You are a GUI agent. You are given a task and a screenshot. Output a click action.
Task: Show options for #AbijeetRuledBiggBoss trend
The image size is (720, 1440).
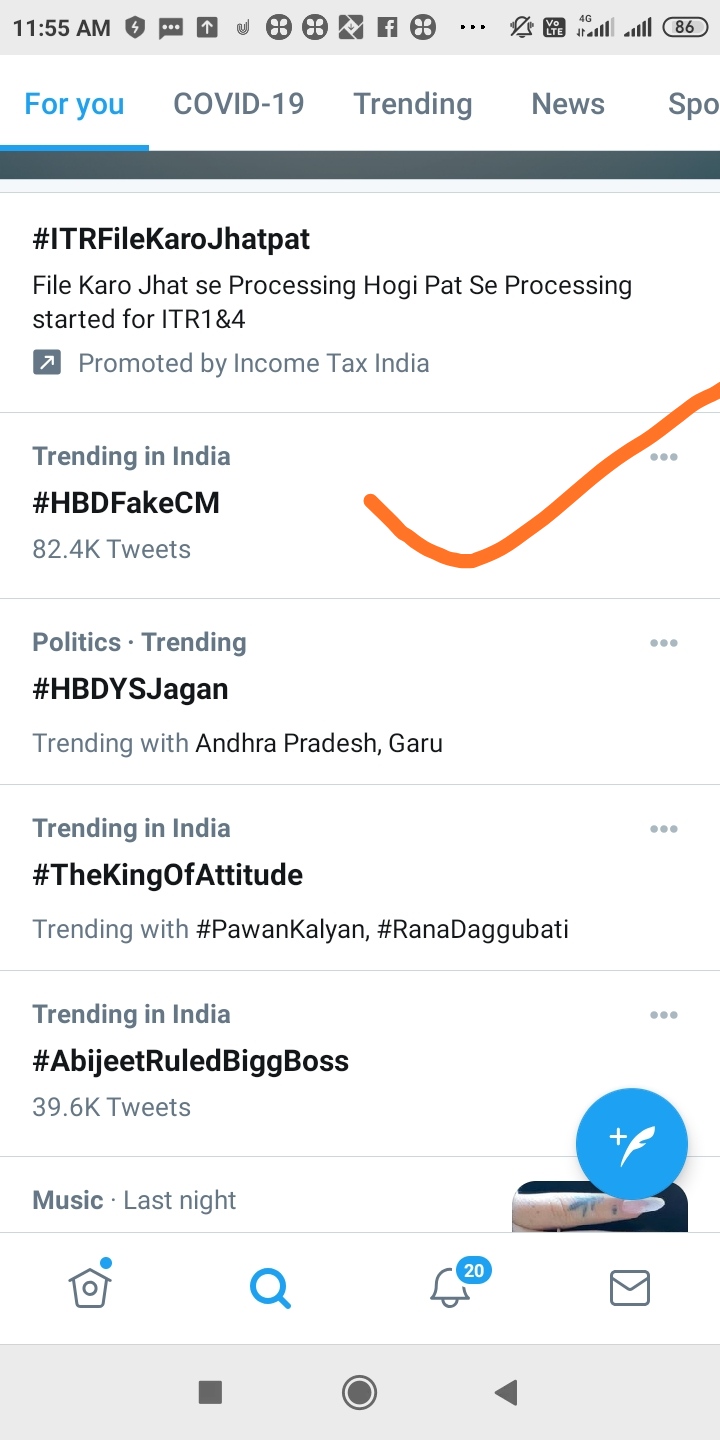(664, 1015)
